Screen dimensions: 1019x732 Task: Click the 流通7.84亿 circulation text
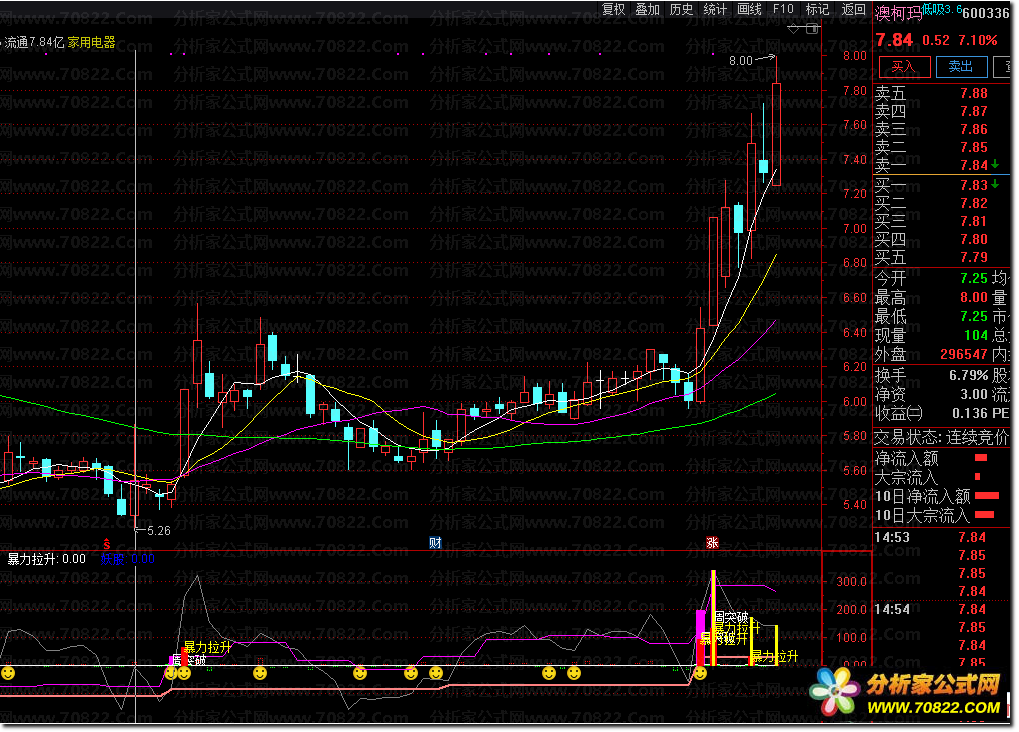click(x=34, y=42)
